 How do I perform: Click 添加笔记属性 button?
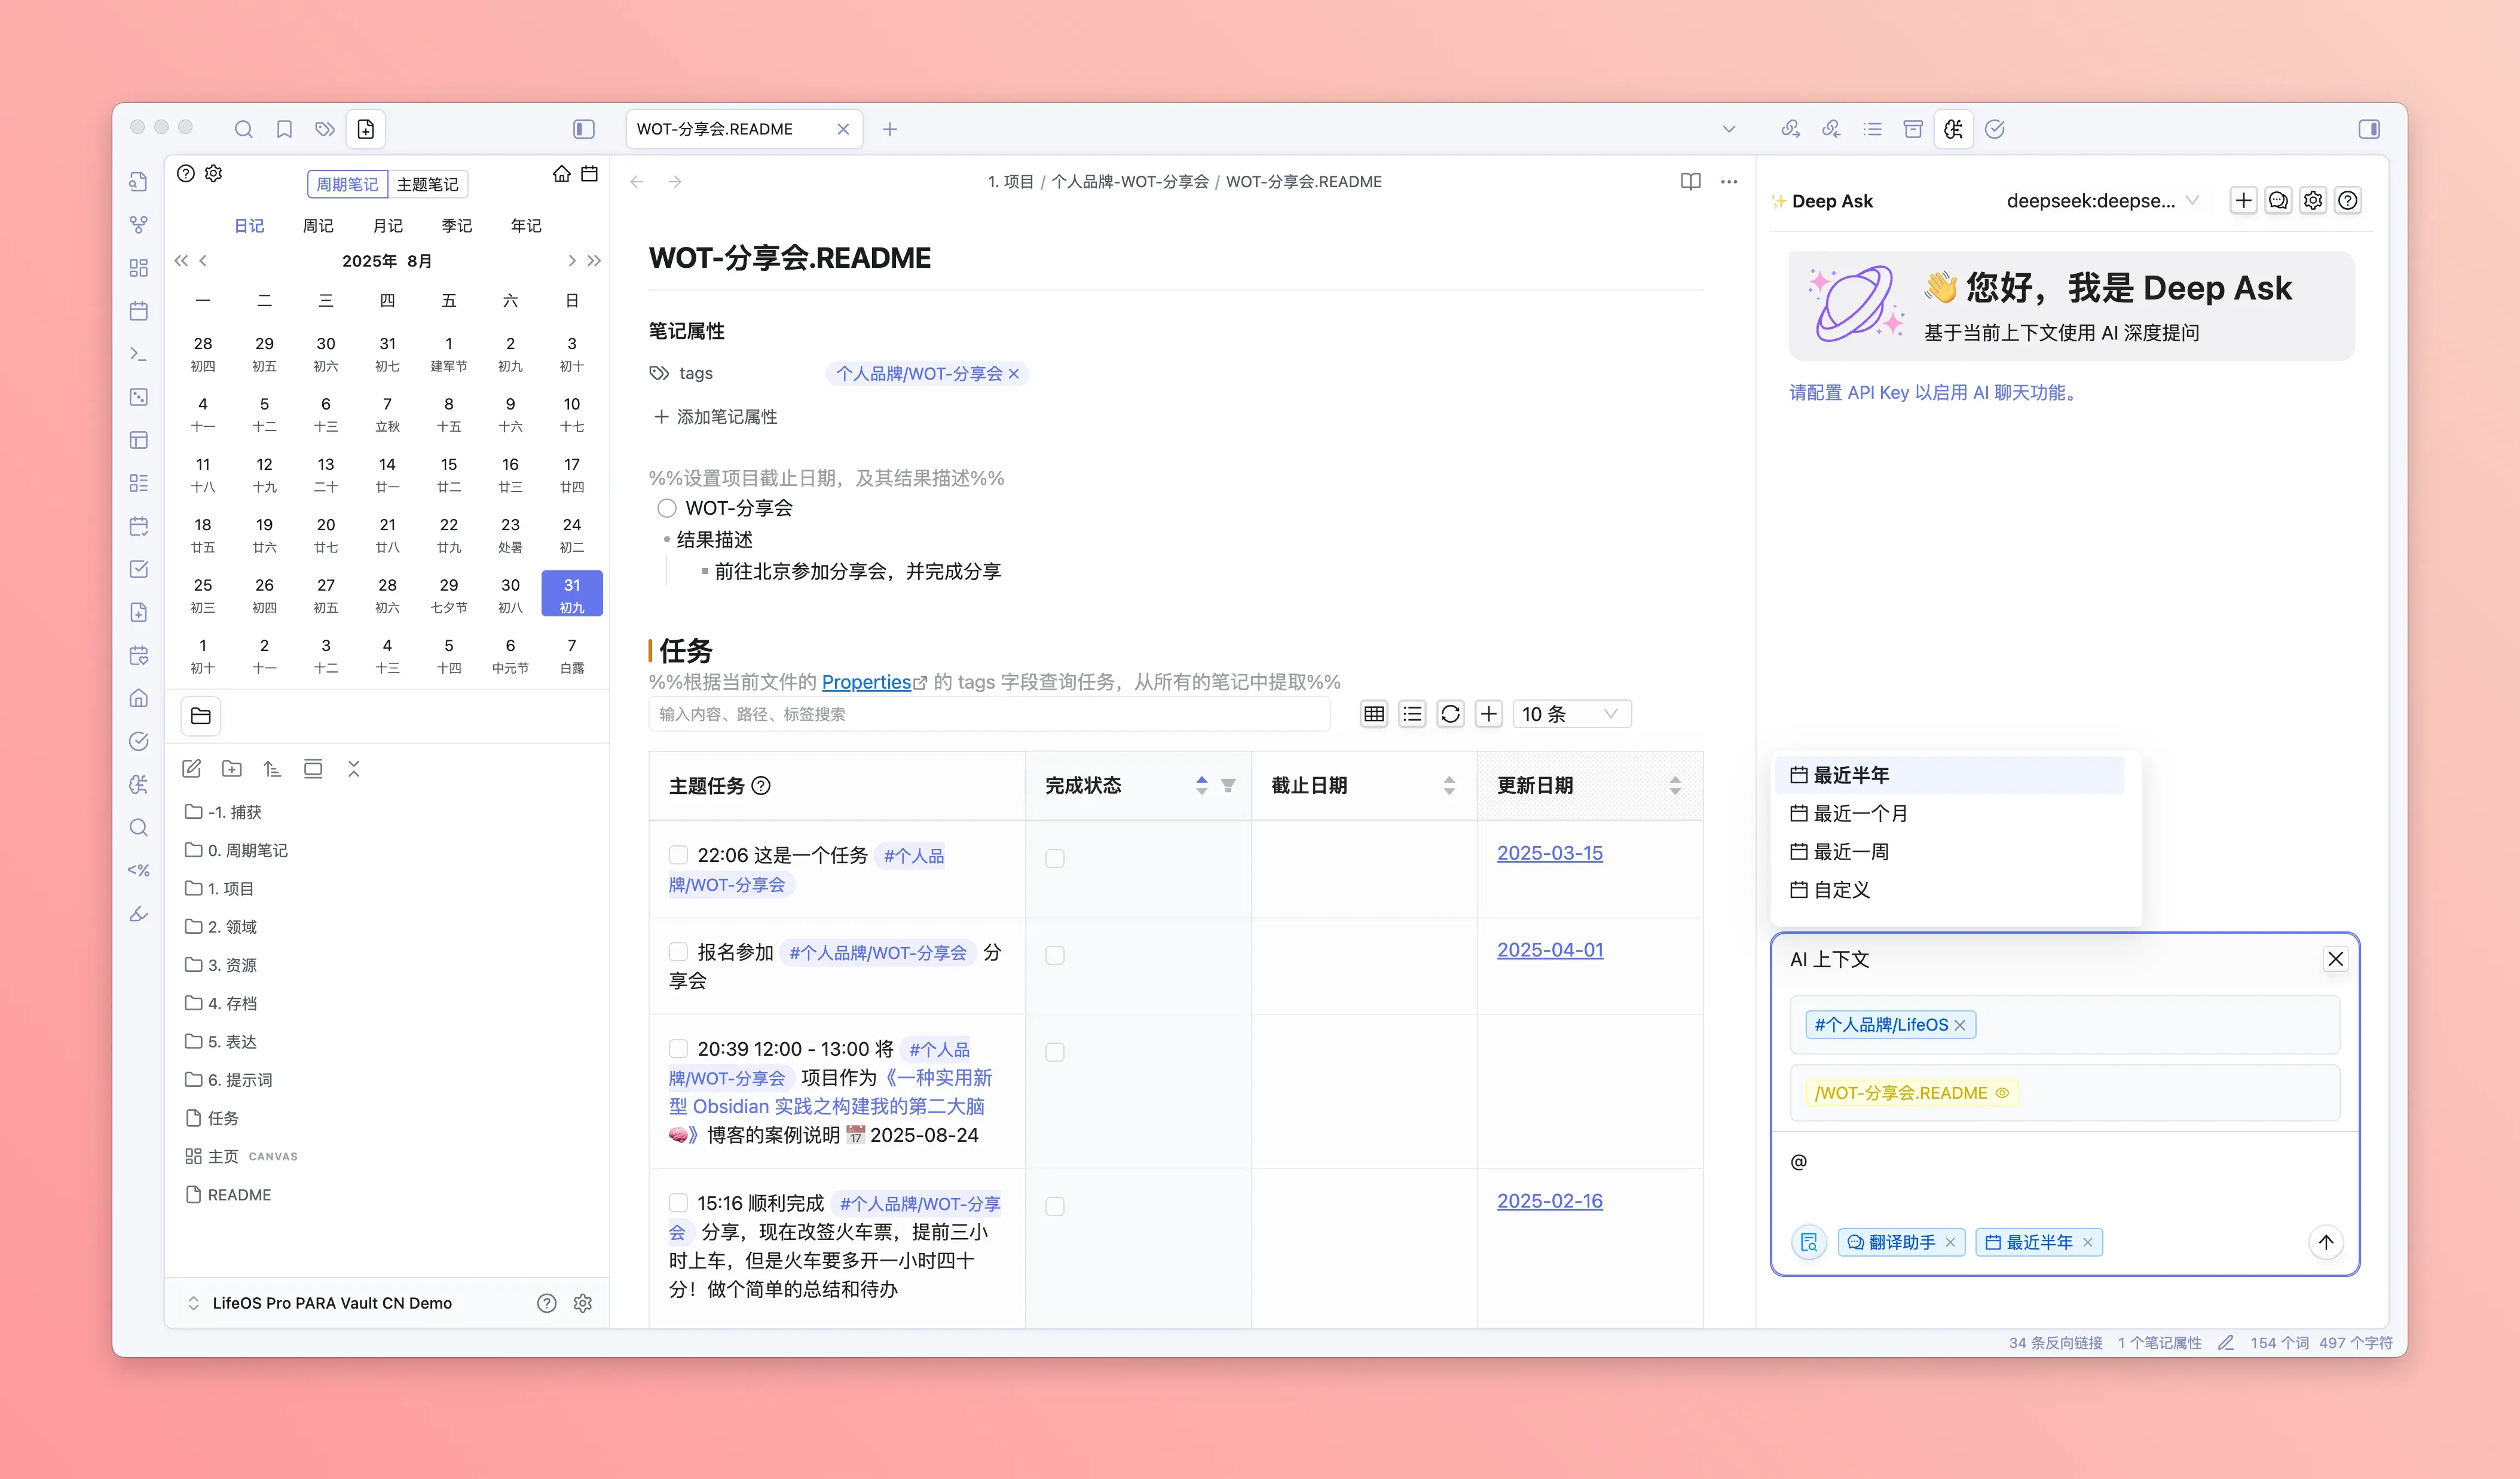[715, 417]
